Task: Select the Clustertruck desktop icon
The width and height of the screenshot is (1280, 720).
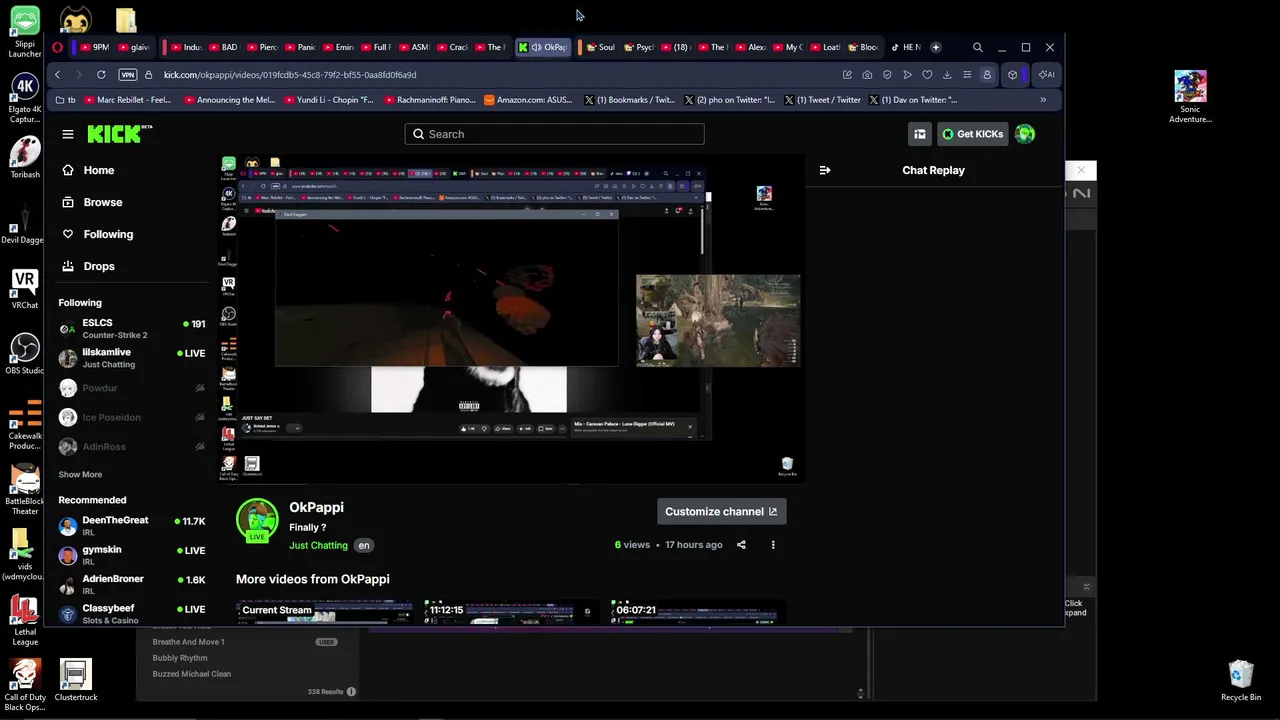Action: [76, 680]
